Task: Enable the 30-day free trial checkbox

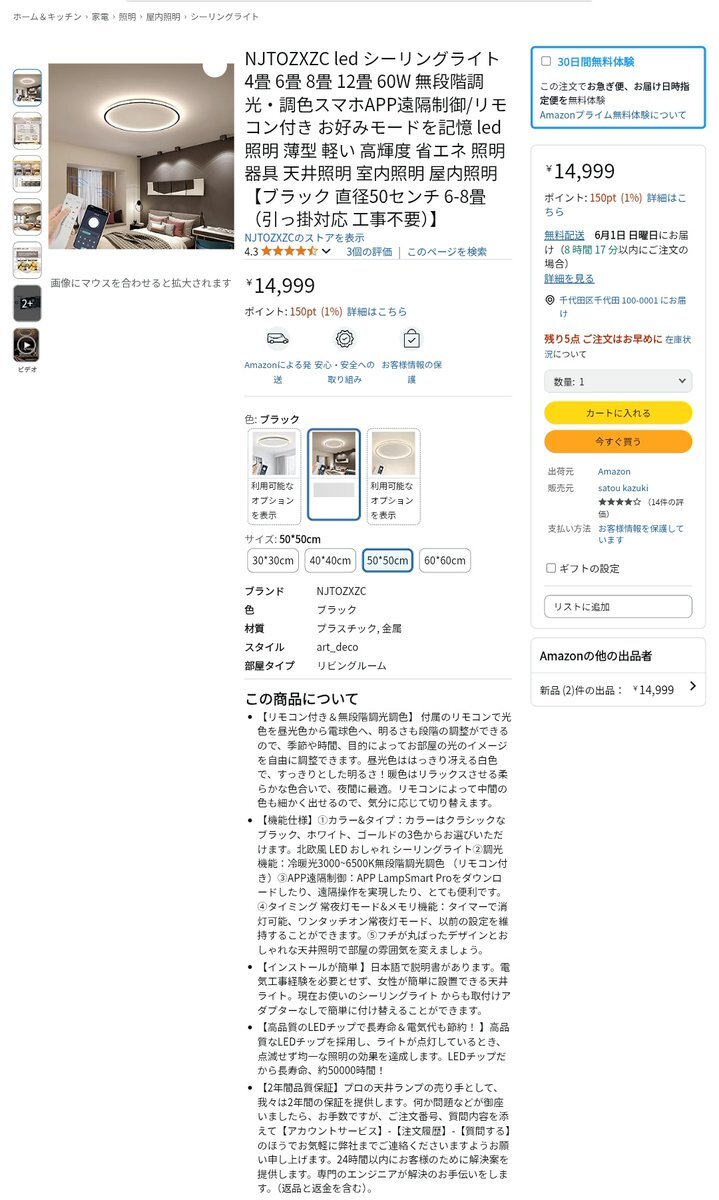Action: click(x=546, y=61)
